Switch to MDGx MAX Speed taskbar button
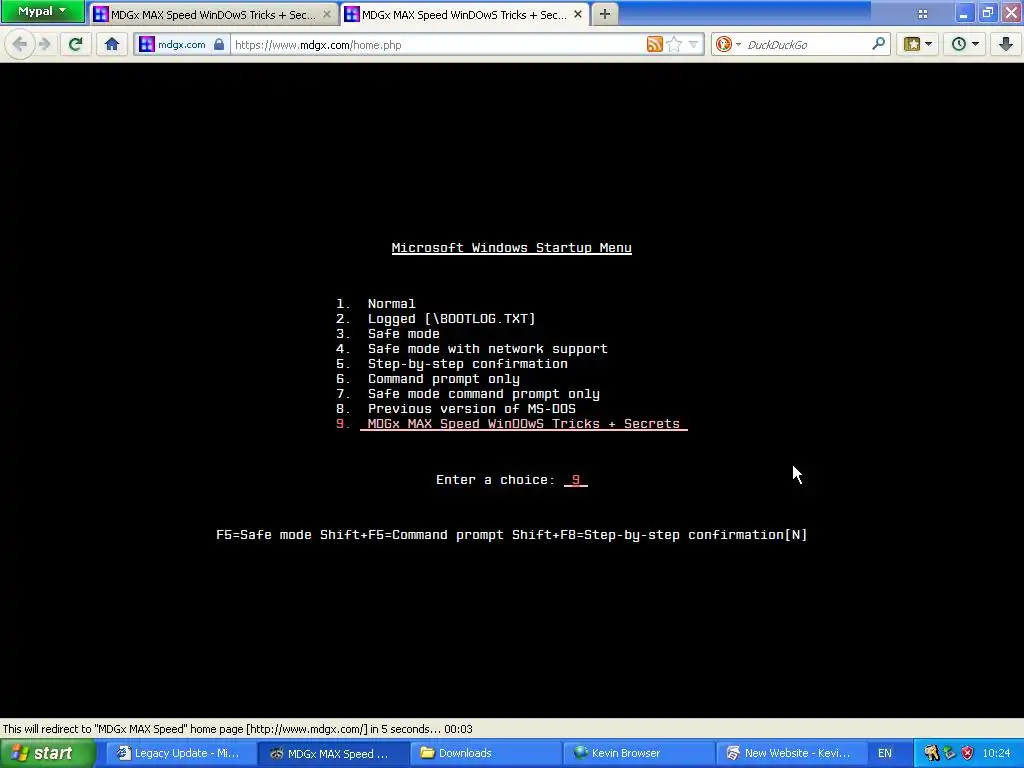Image resolution: width=1024 pixels, height=768 pixels. (x=333, y=753)
